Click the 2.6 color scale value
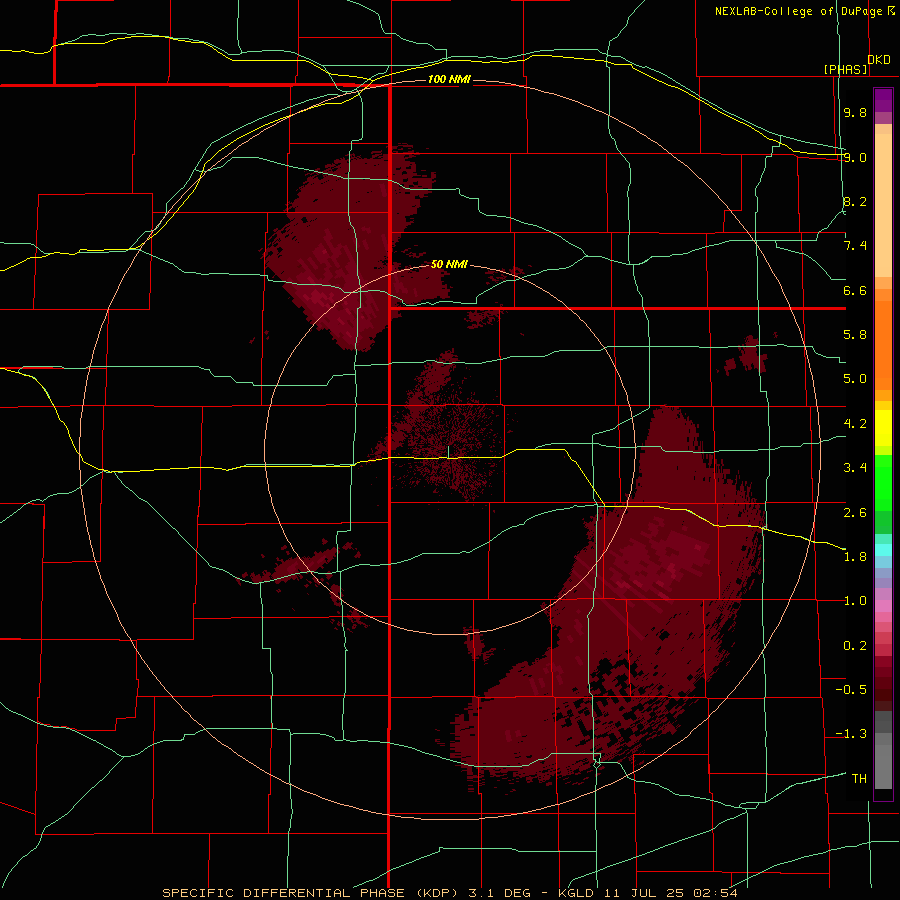 pos(855,513)
